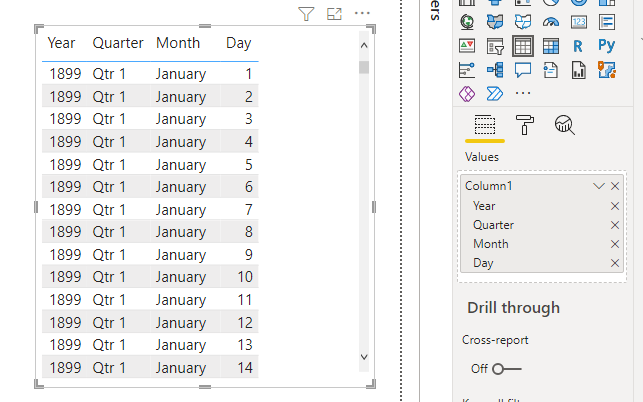Switch to the Format paint roller tab
Viewport: 643px width, 402px height.
pos(524,125)
